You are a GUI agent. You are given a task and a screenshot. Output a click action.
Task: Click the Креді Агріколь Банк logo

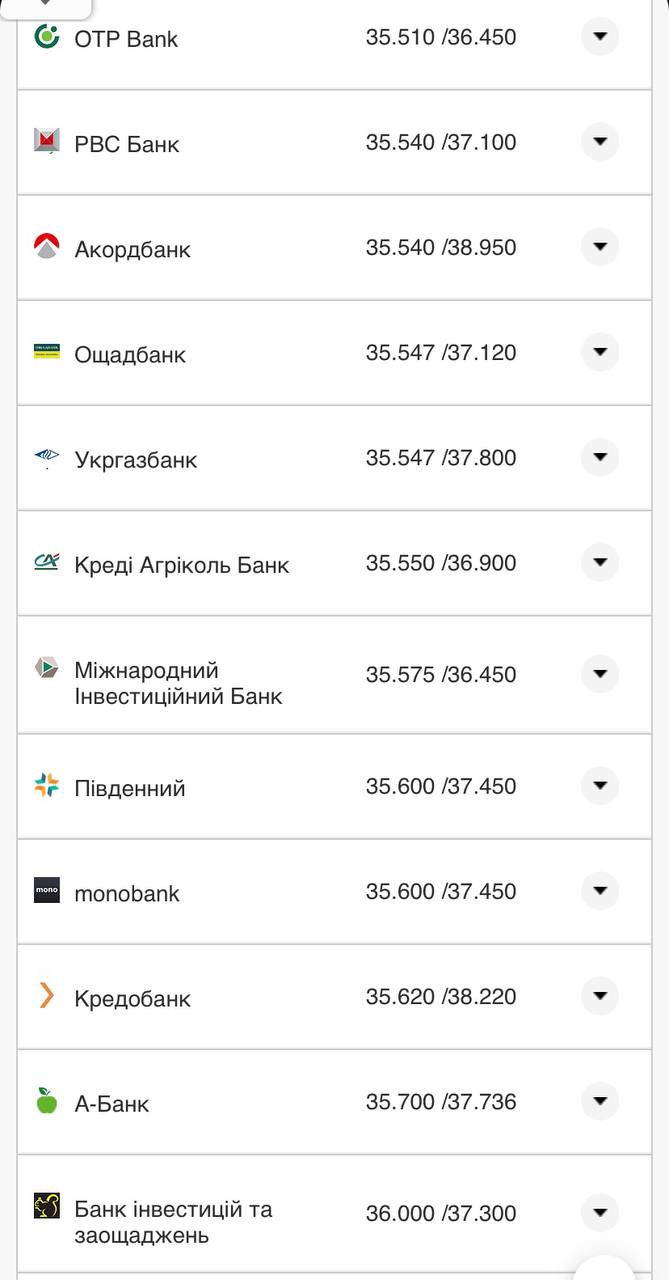click(x=44, y=563)
